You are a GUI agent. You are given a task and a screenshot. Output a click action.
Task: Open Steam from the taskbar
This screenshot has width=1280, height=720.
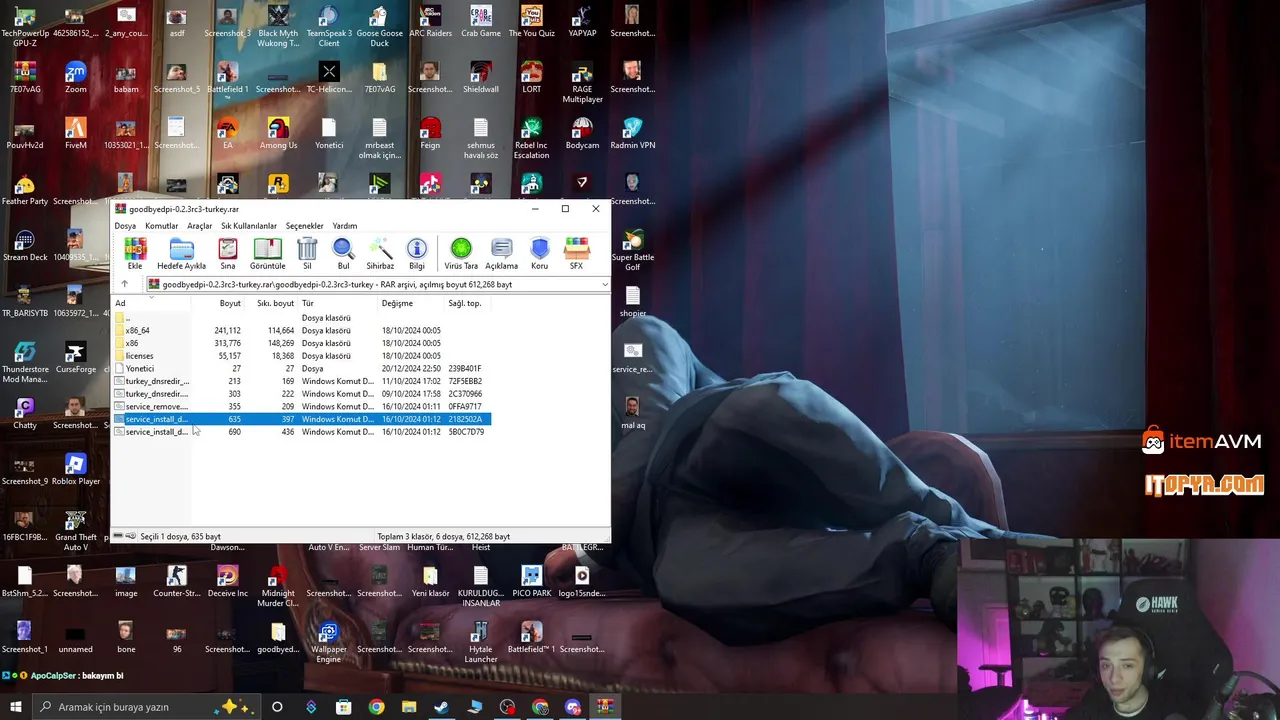(441, 707)
